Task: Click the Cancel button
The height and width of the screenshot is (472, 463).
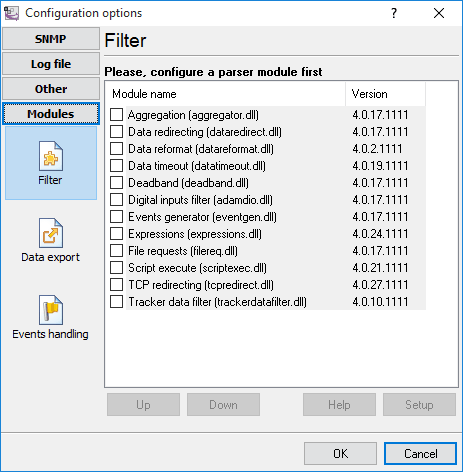Action: coord(420,453)
